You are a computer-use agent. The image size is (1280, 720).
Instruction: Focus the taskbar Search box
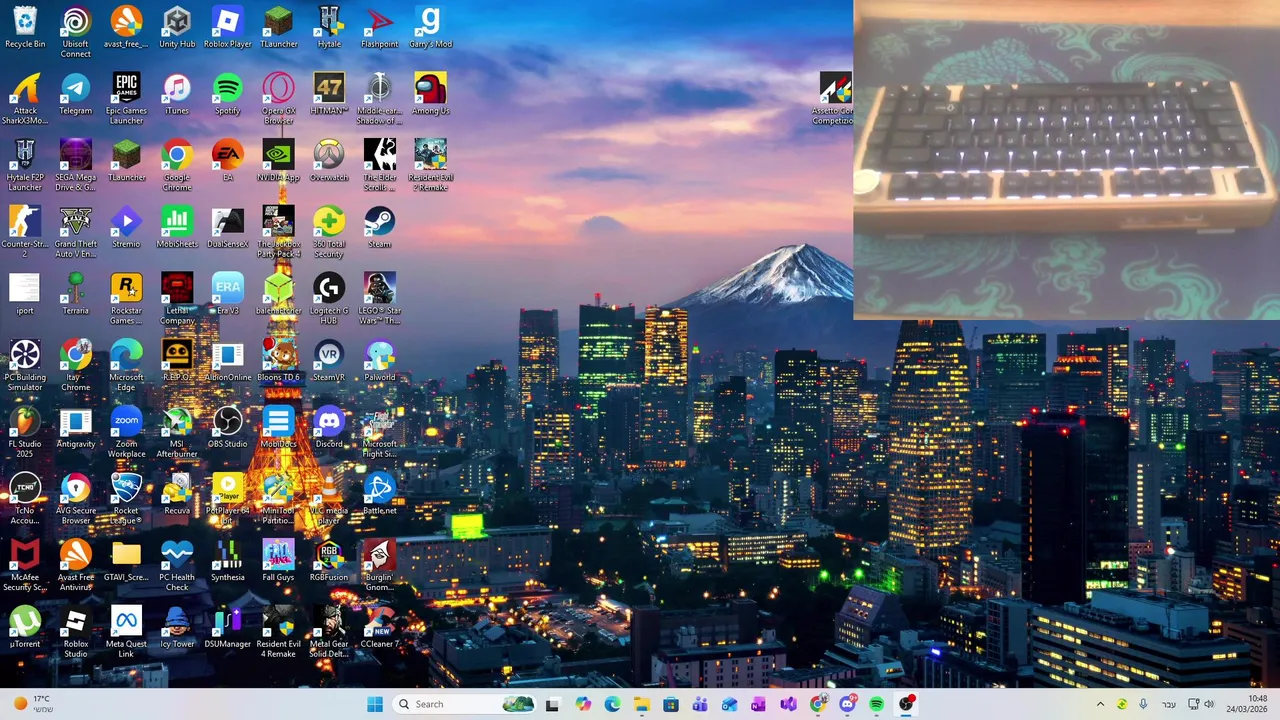pos(465,704)
